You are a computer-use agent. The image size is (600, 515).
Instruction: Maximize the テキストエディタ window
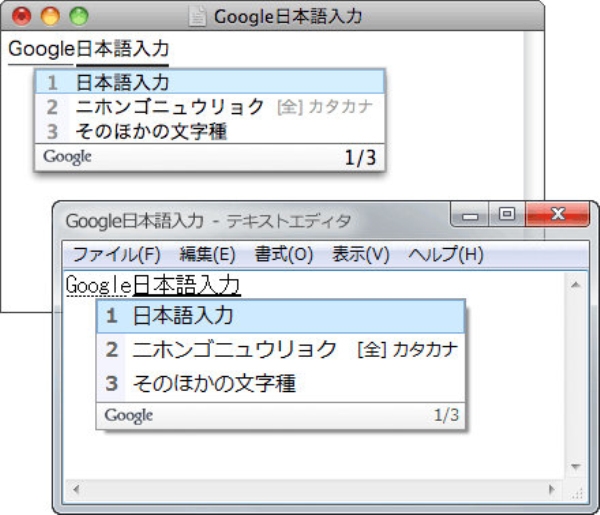pos(507,214)
